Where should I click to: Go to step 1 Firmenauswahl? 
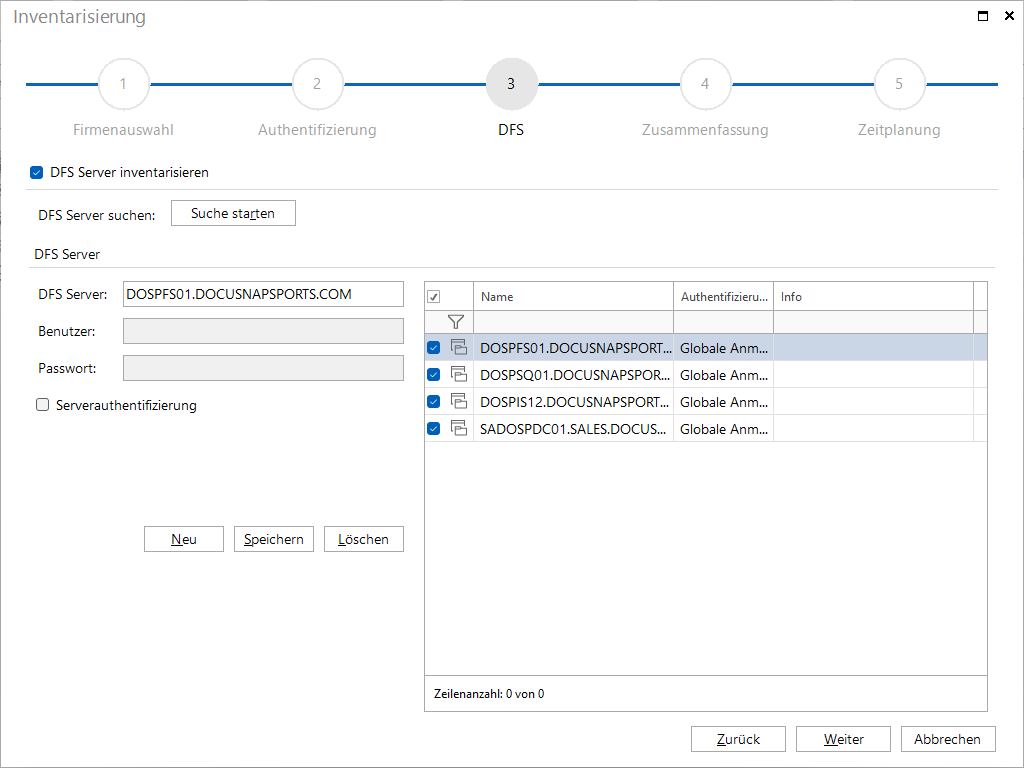(x=123, y=84)
